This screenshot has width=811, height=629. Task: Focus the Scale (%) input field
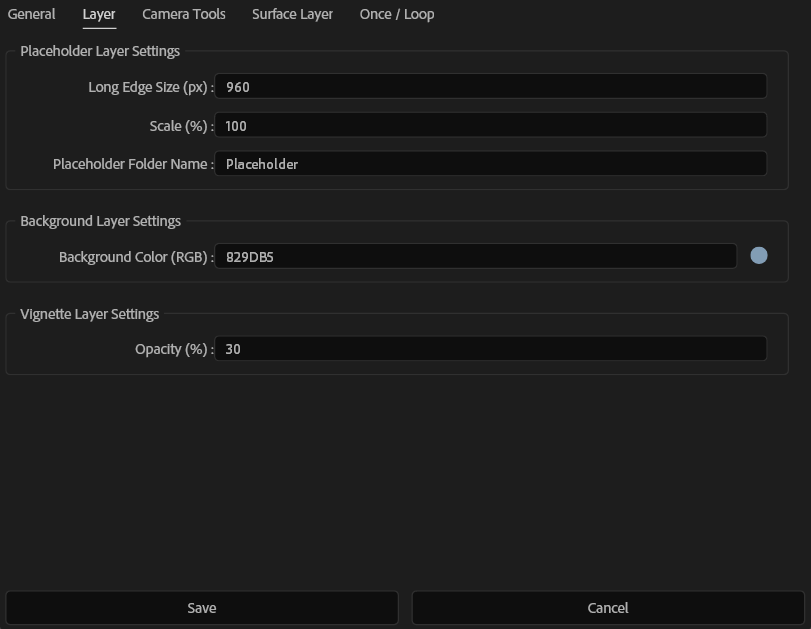[490, 125]
